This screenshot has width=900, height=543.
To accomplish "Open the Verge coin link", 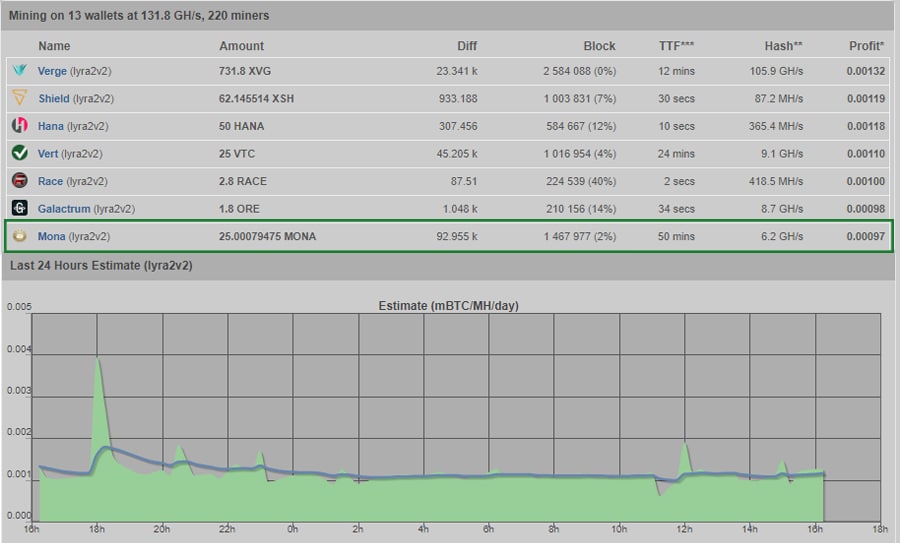I will (52, 71).
